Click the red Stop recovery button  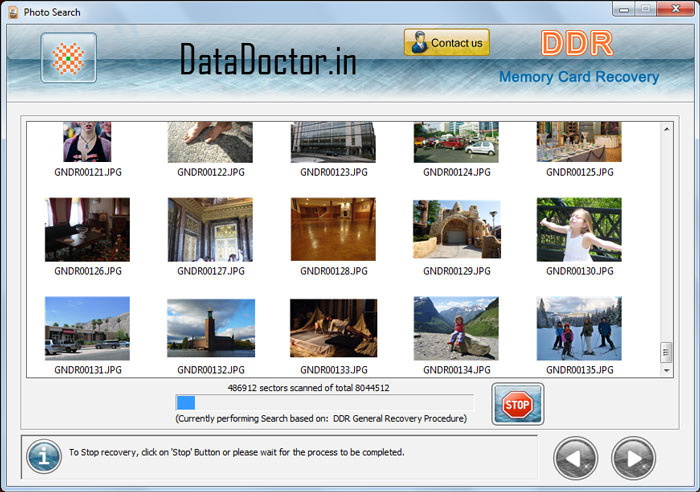(x=517, y=404)
